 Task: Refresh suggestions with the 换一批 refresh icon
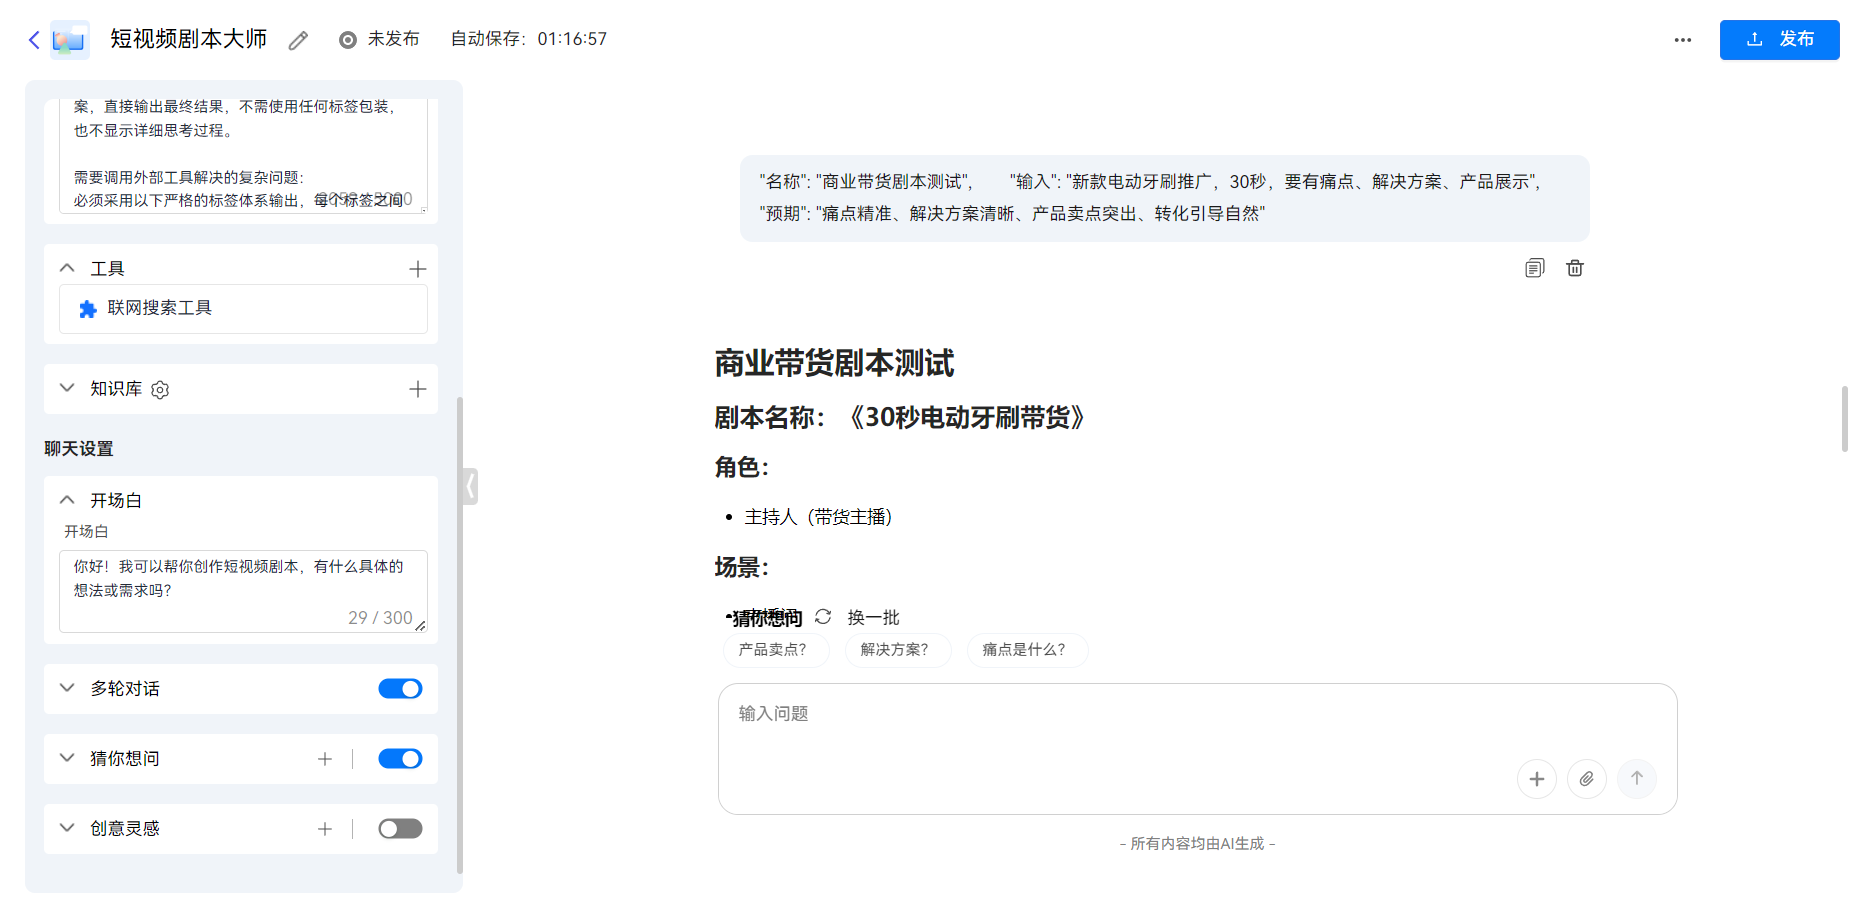[x=823, y=617]
